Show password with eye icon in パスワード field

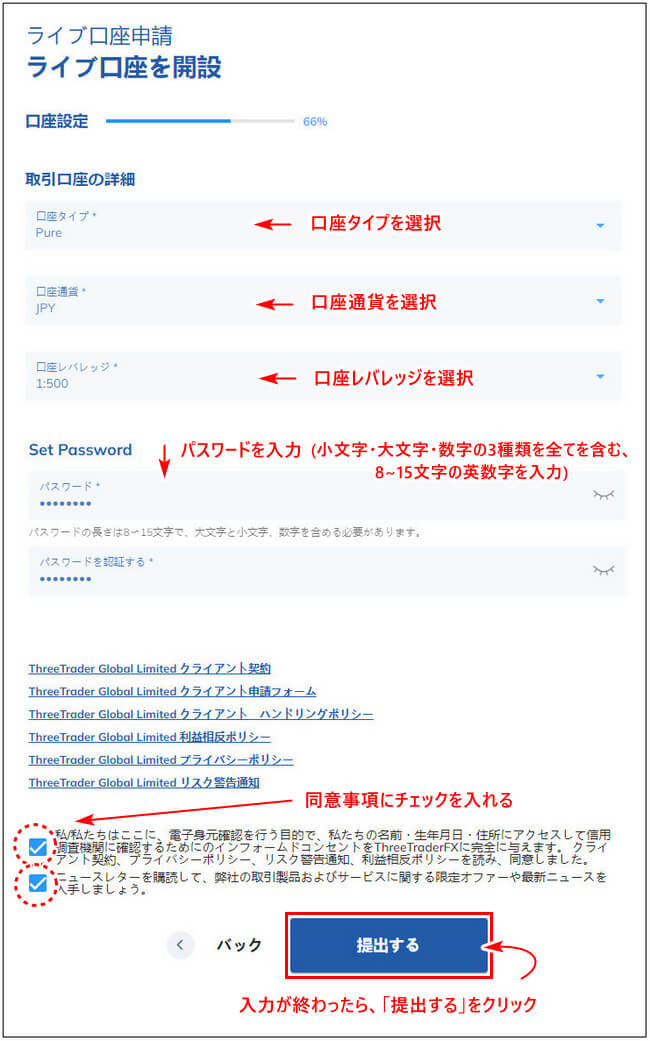tap(604, 495)
